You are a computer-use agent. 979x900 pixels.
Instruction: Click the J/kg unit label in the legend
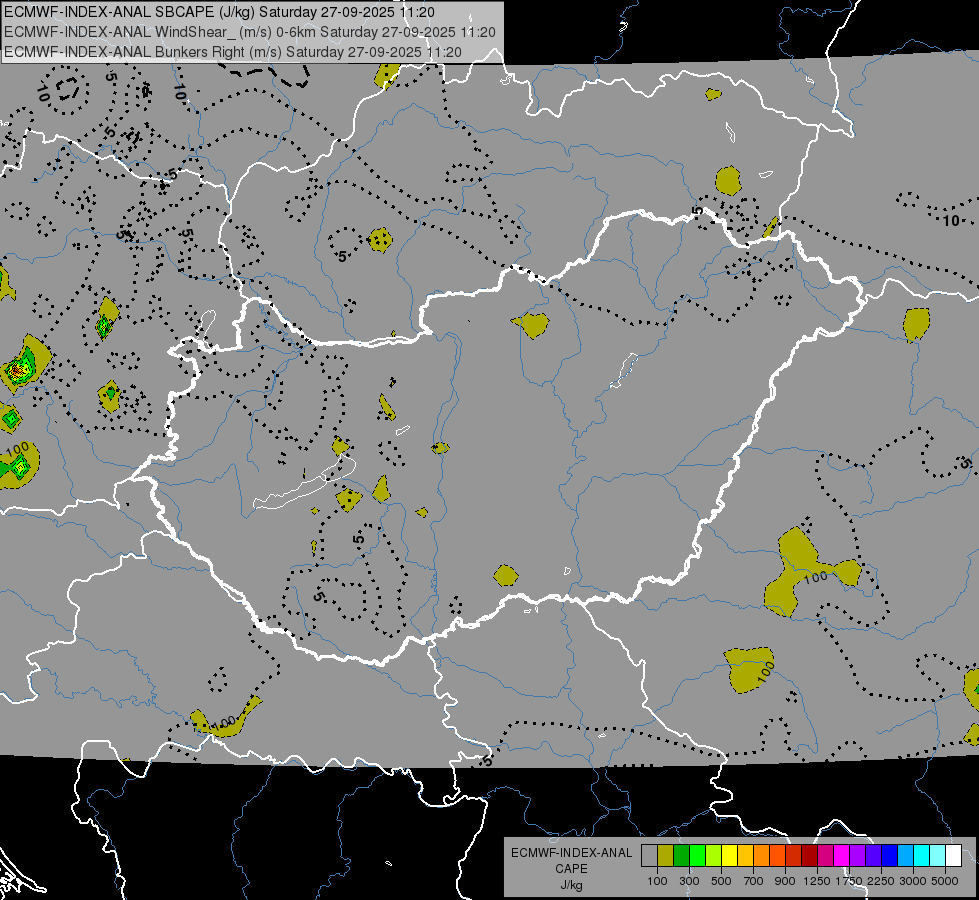pos(571,885)
